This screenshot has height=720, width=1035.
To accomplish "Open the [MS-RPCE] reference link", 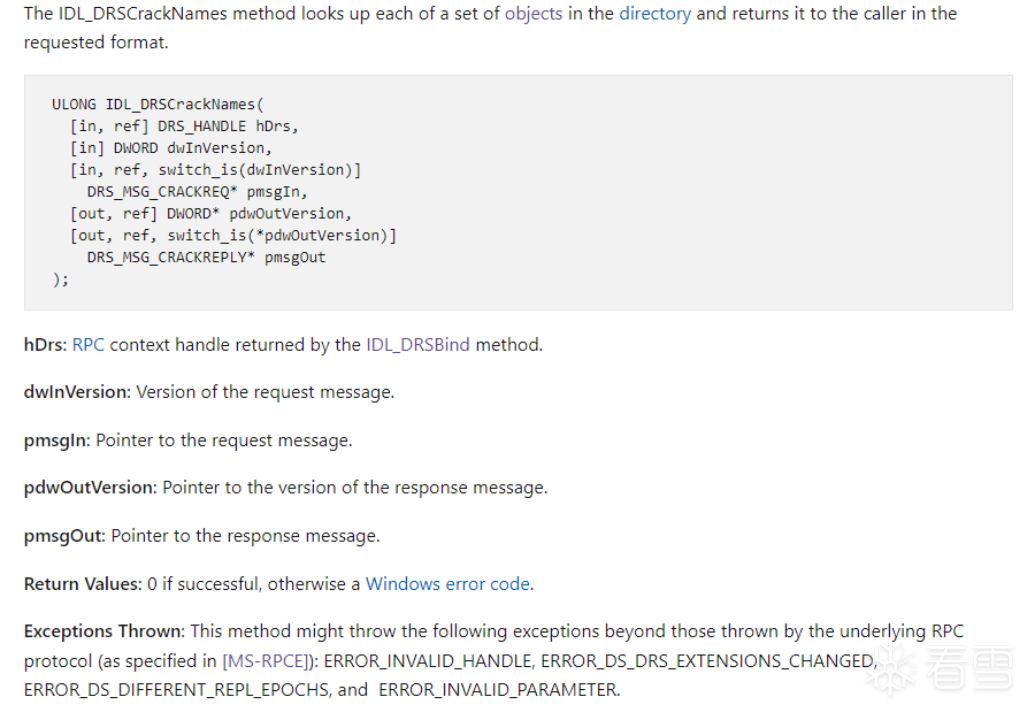I will tap(267, 661).
